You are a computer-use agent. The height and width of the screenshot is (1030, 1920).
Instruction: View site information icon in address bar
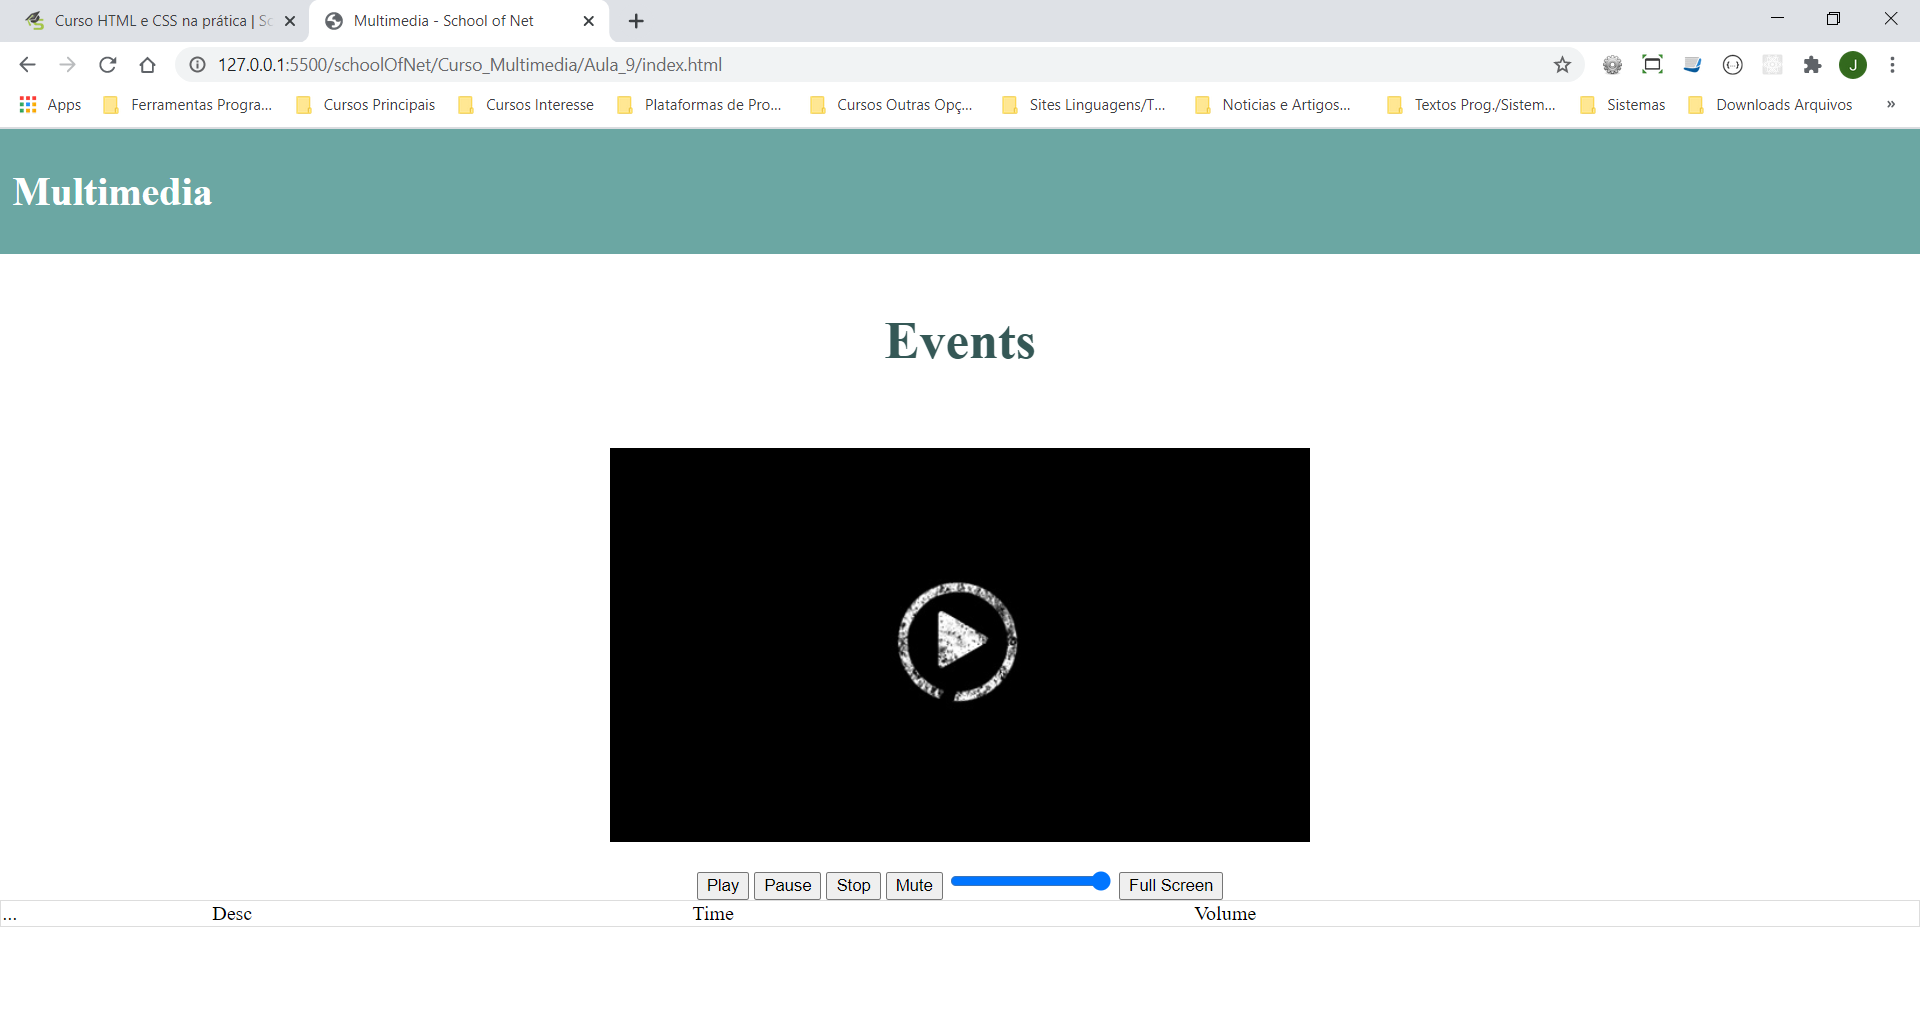[197, 65]
